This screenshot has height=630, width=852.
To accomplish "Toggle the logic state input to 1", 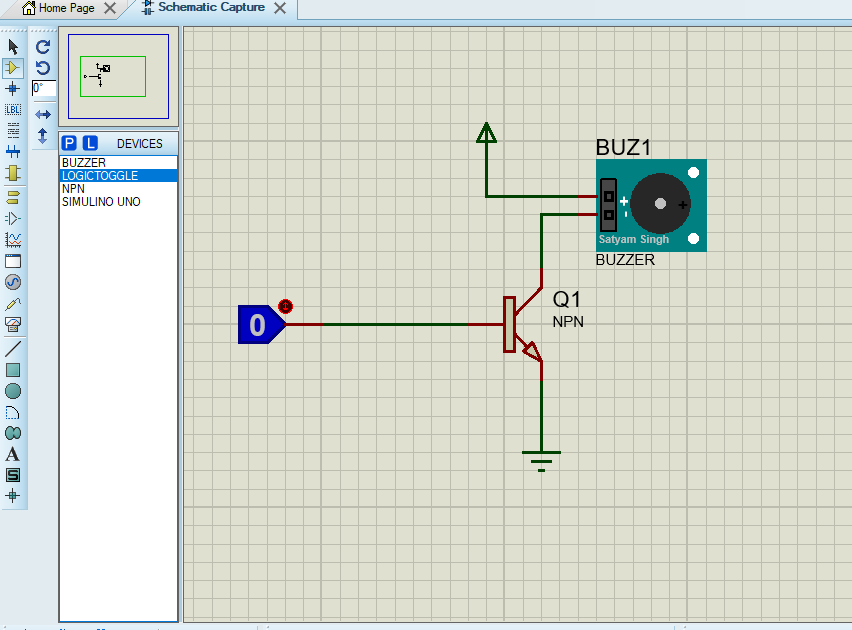I will (286, 307).
